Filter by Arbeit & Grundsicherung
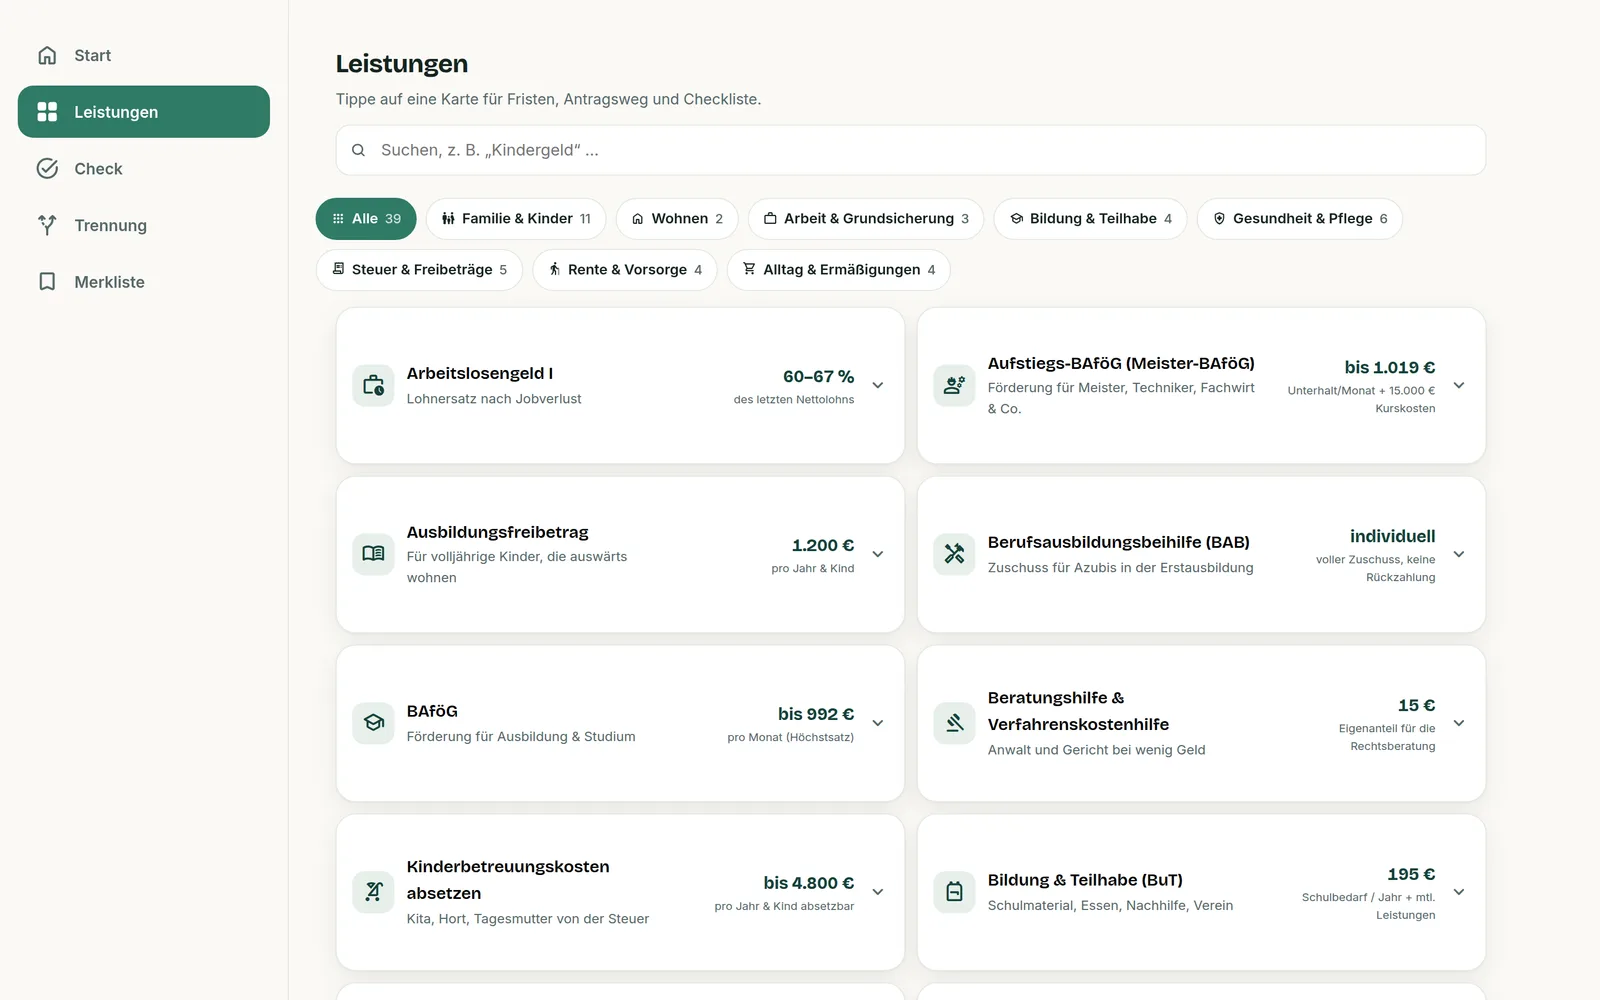The height and width of the screenshot is (1000, 1600). (866, 219)
